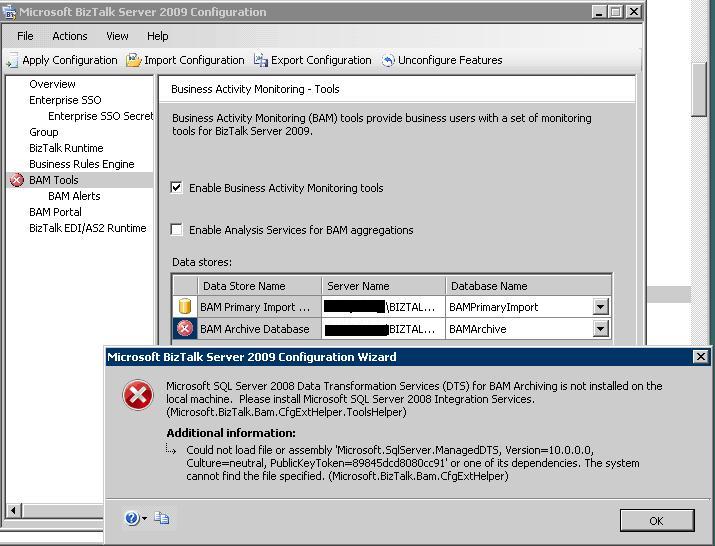Click the Unconfigure Features button label
This screenshot has width=715, height=546.
(x=450, y=60)
